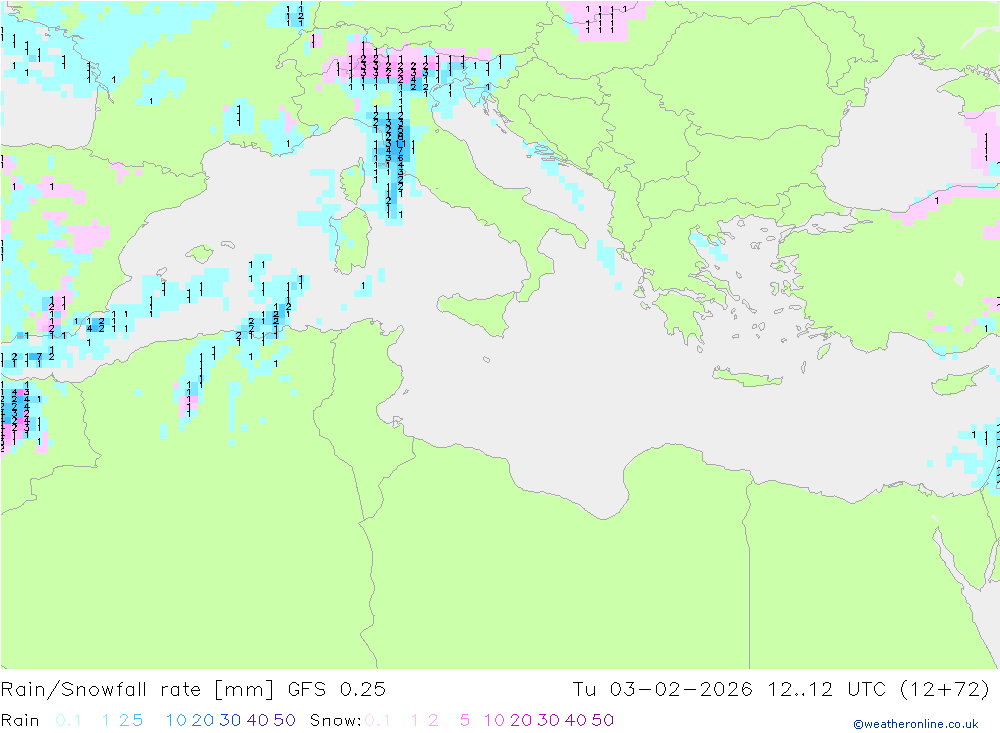Select the rain legend value 10
1000x733 pixels.
tap(176, 720)
